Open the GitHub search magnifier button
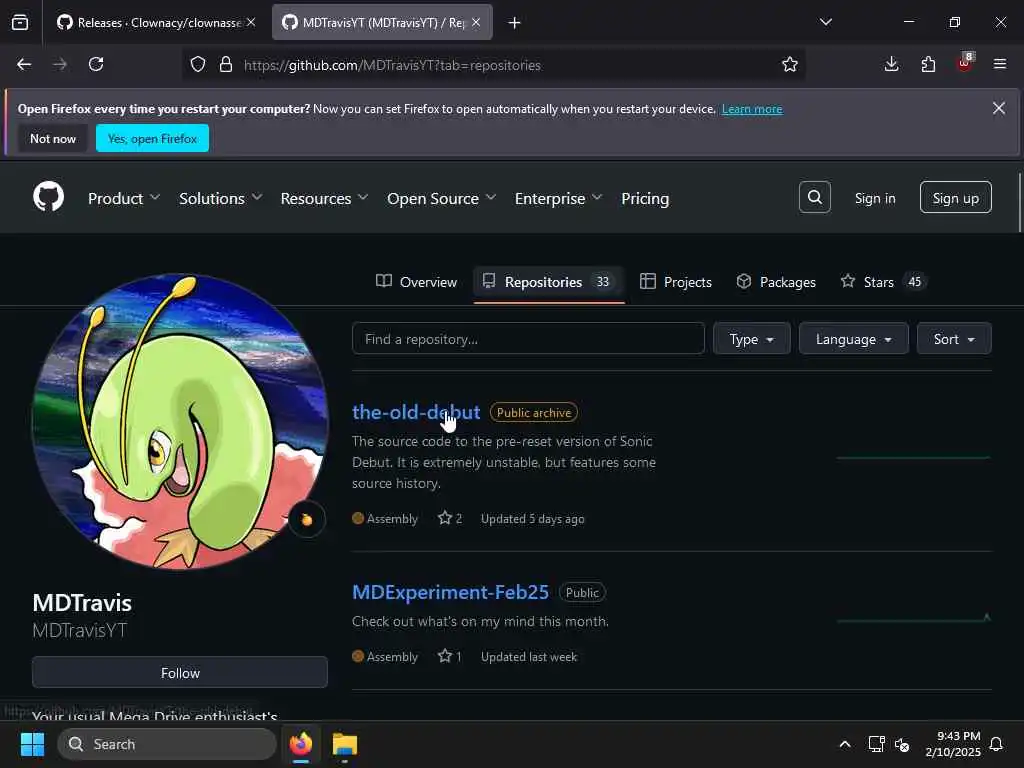1024x768 pixels. [x=814, y=197]
